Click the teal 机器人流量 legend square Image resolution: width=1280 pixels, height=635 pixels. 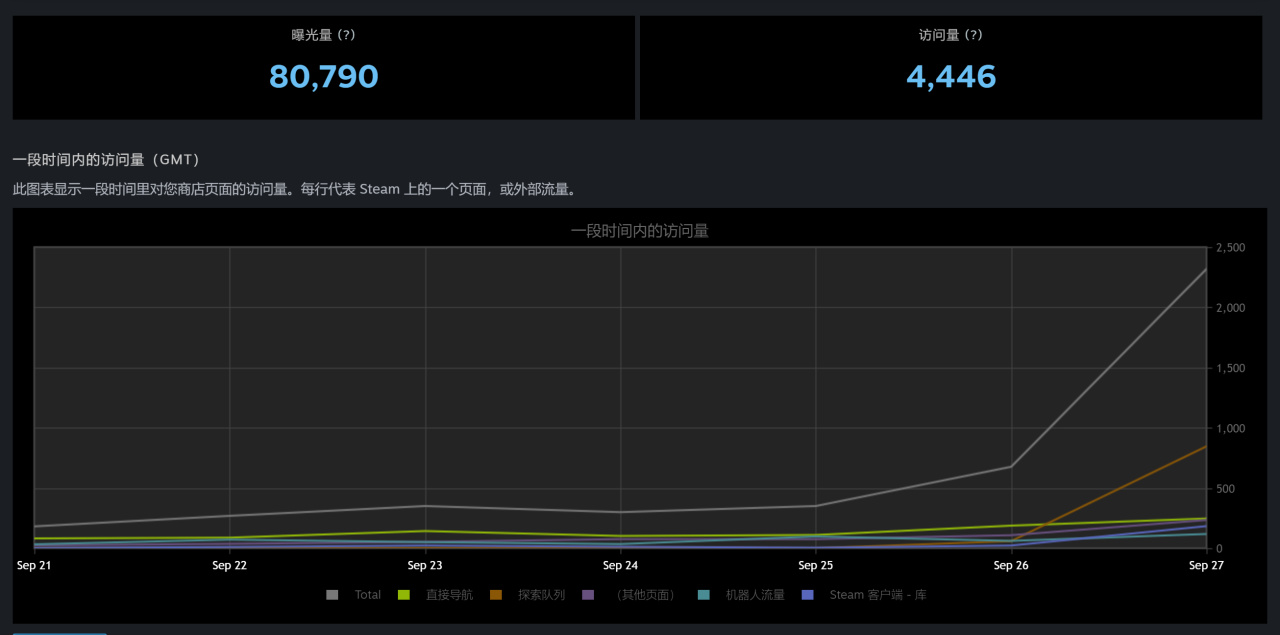click(x=704, y=595)
